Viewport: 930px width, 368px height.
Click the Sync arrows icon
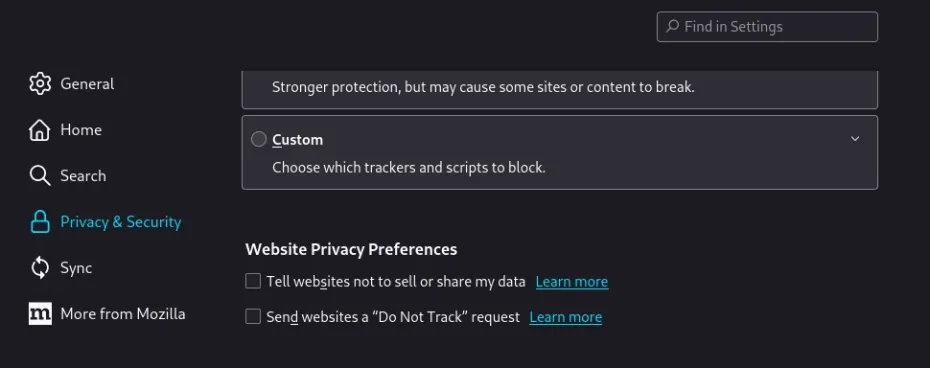pos(40,268)
